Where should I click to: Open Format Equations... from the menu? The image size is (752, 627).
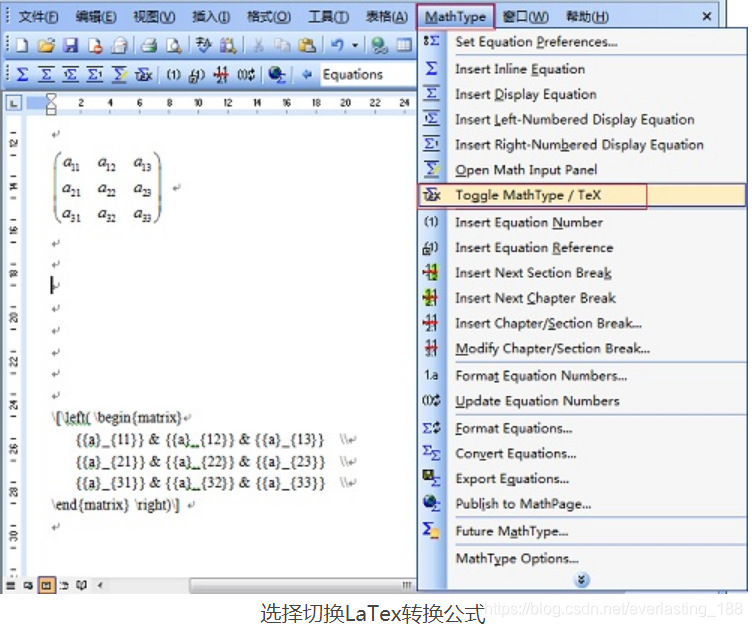(582, 428)
